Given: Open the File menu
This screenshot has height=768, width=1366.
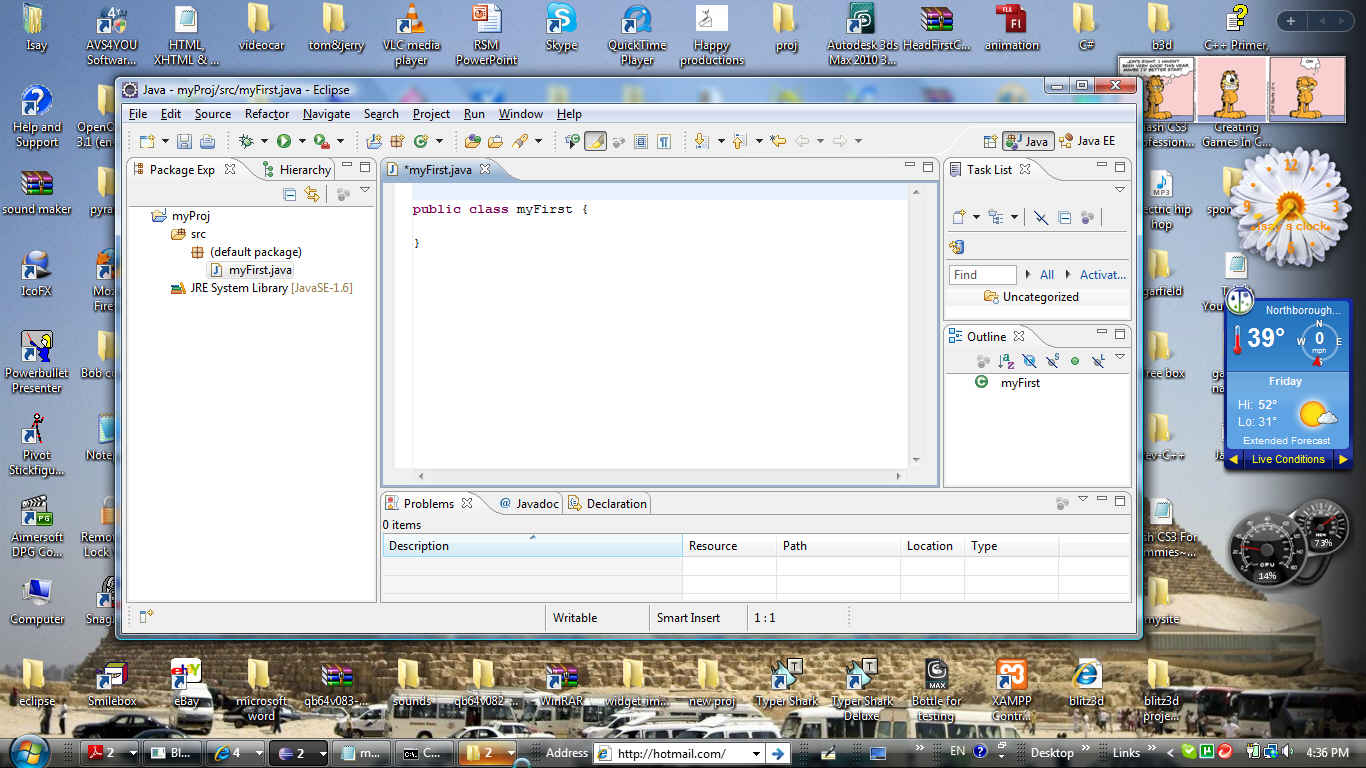Looking at the screenshot, I should 138,114.
